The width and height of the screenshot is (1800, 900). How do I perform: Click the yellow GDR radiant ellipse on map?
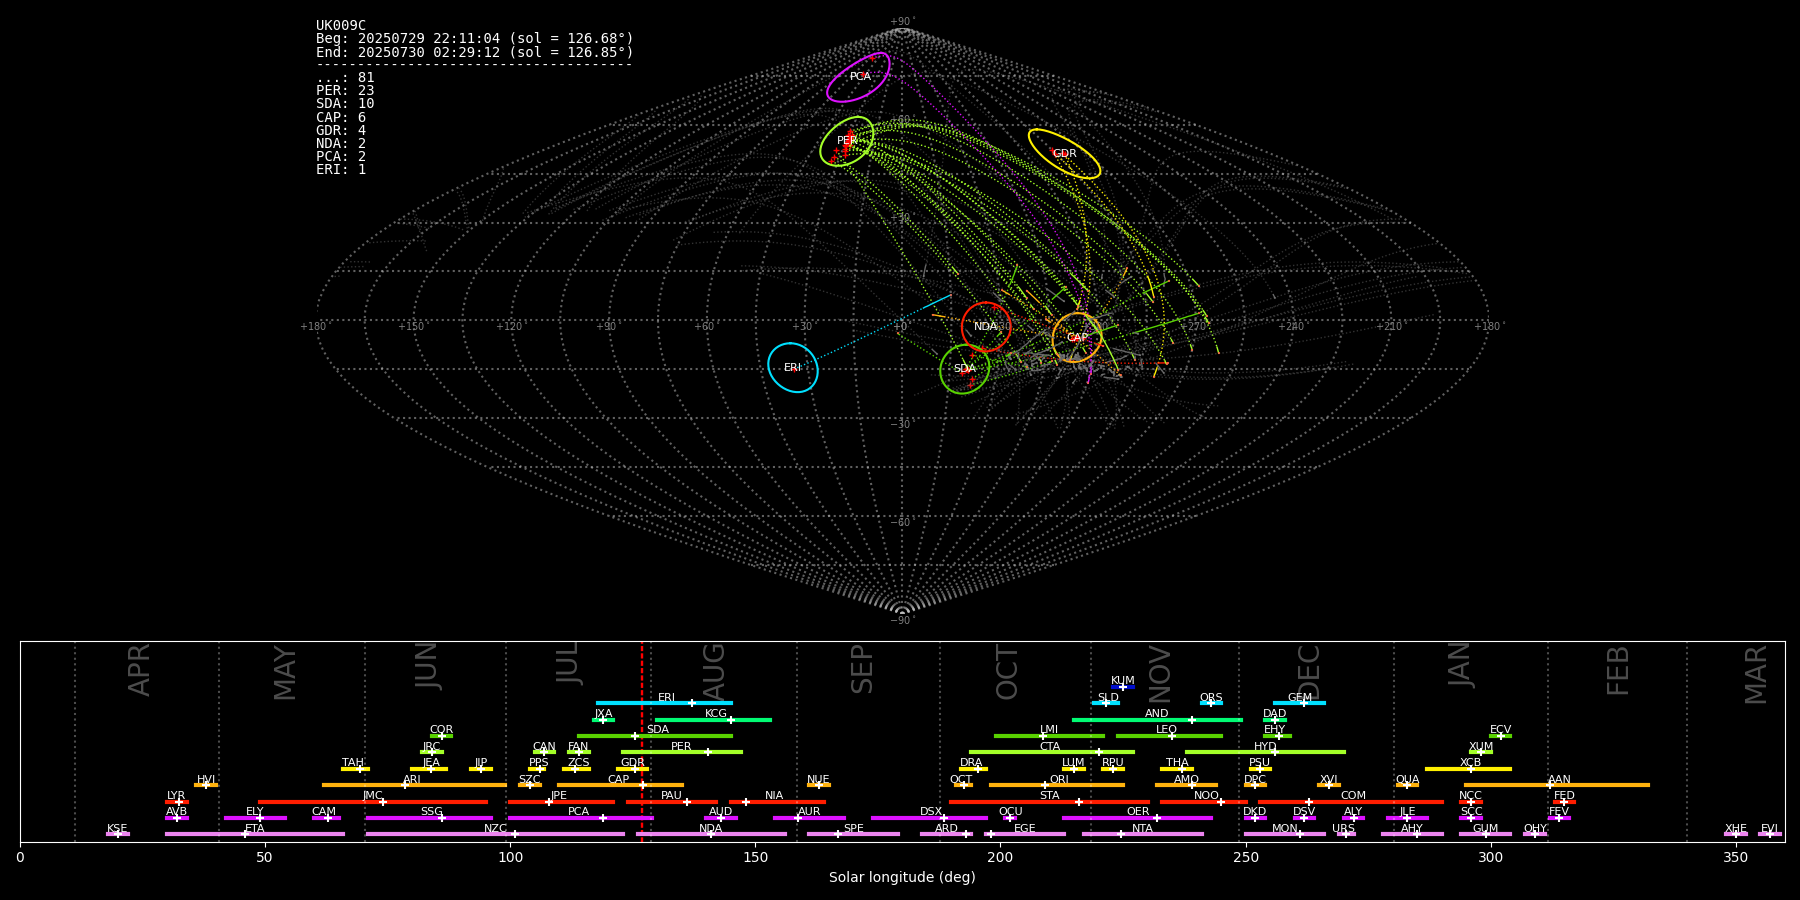tap(1064, 154)
